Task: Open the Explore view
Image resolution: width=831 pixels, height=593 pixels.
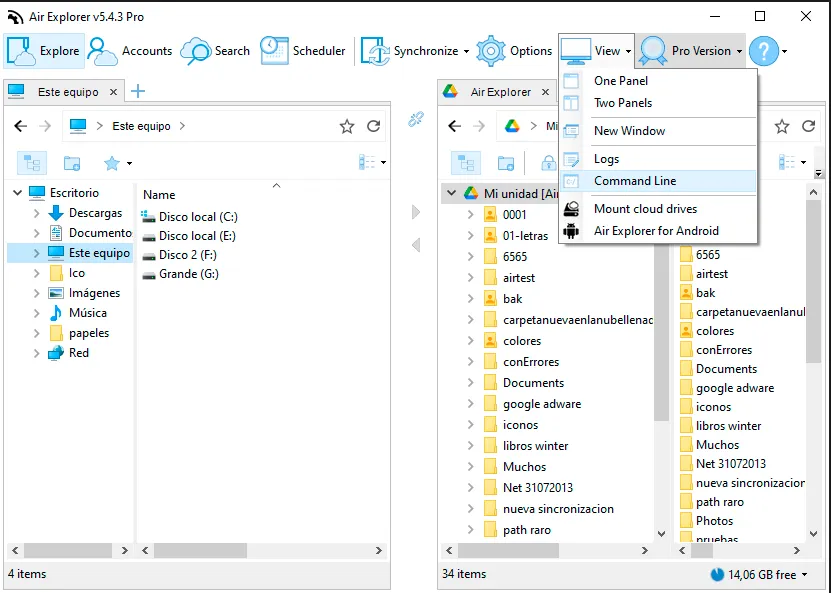Action: pyautogui.click(x=44, y=51)
